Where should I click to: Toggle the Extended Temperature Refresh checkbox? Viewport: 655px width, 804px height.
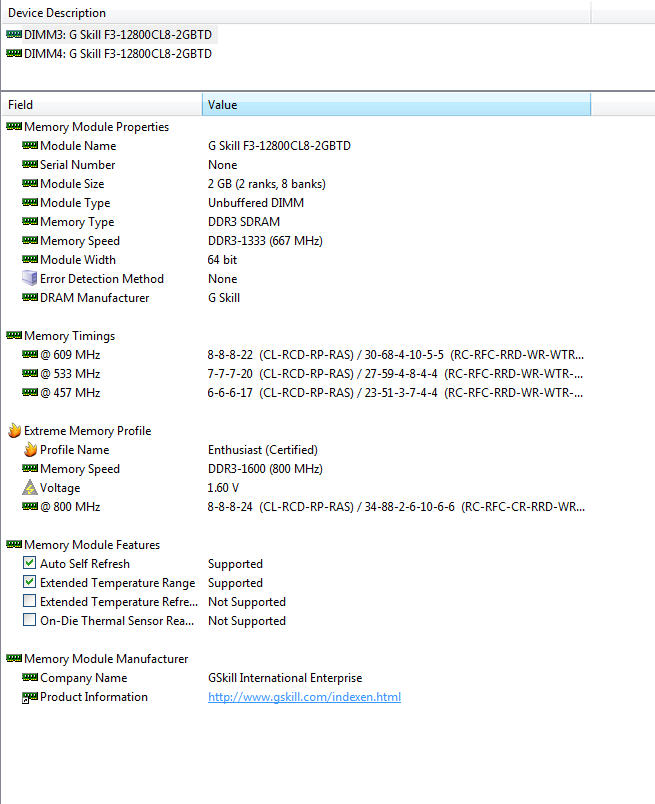click(x=30, y=601)
